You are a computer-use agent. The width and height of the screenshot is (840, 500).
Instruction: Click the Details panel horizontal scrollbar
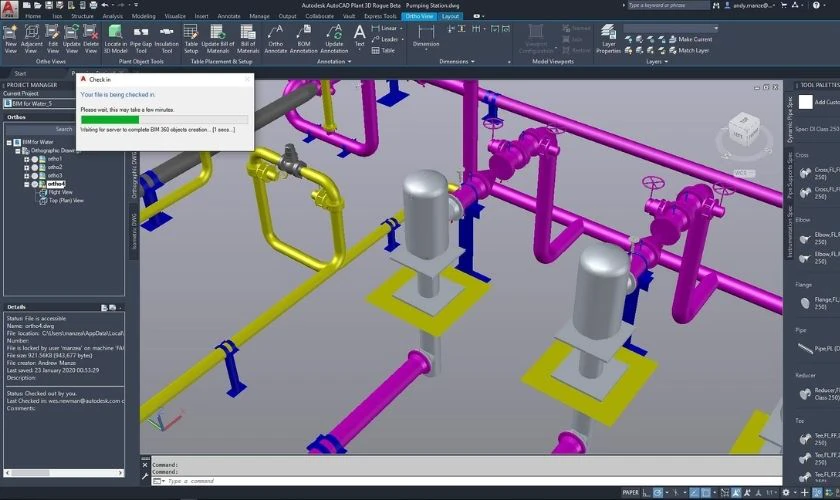pyautogui.click(x=64, y=473)
